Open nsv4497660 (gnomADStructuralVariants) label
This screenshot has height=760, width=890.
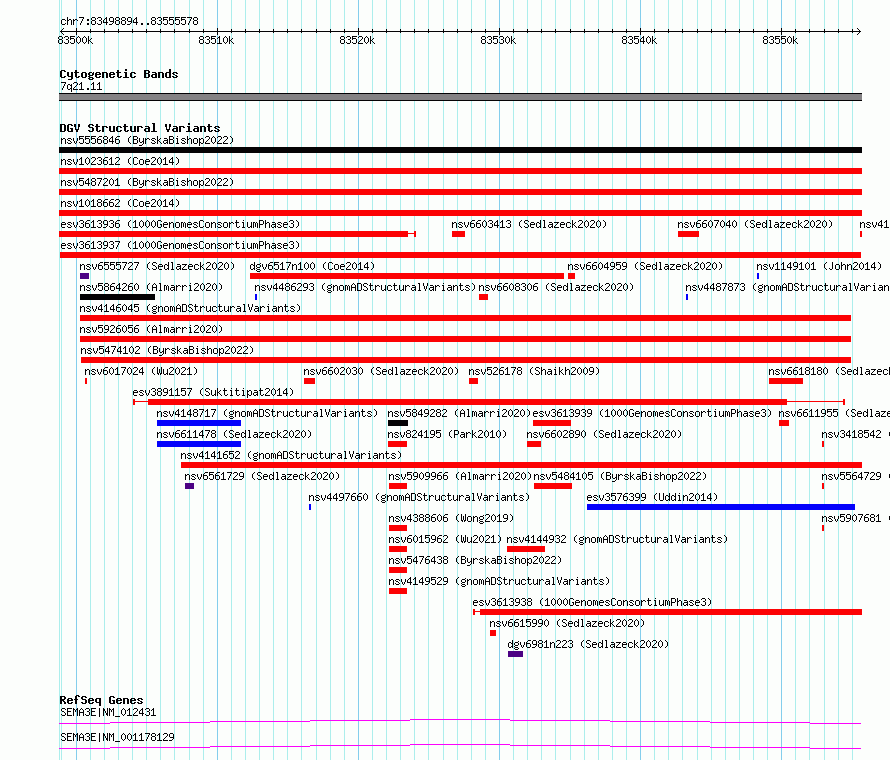(419, 497)
